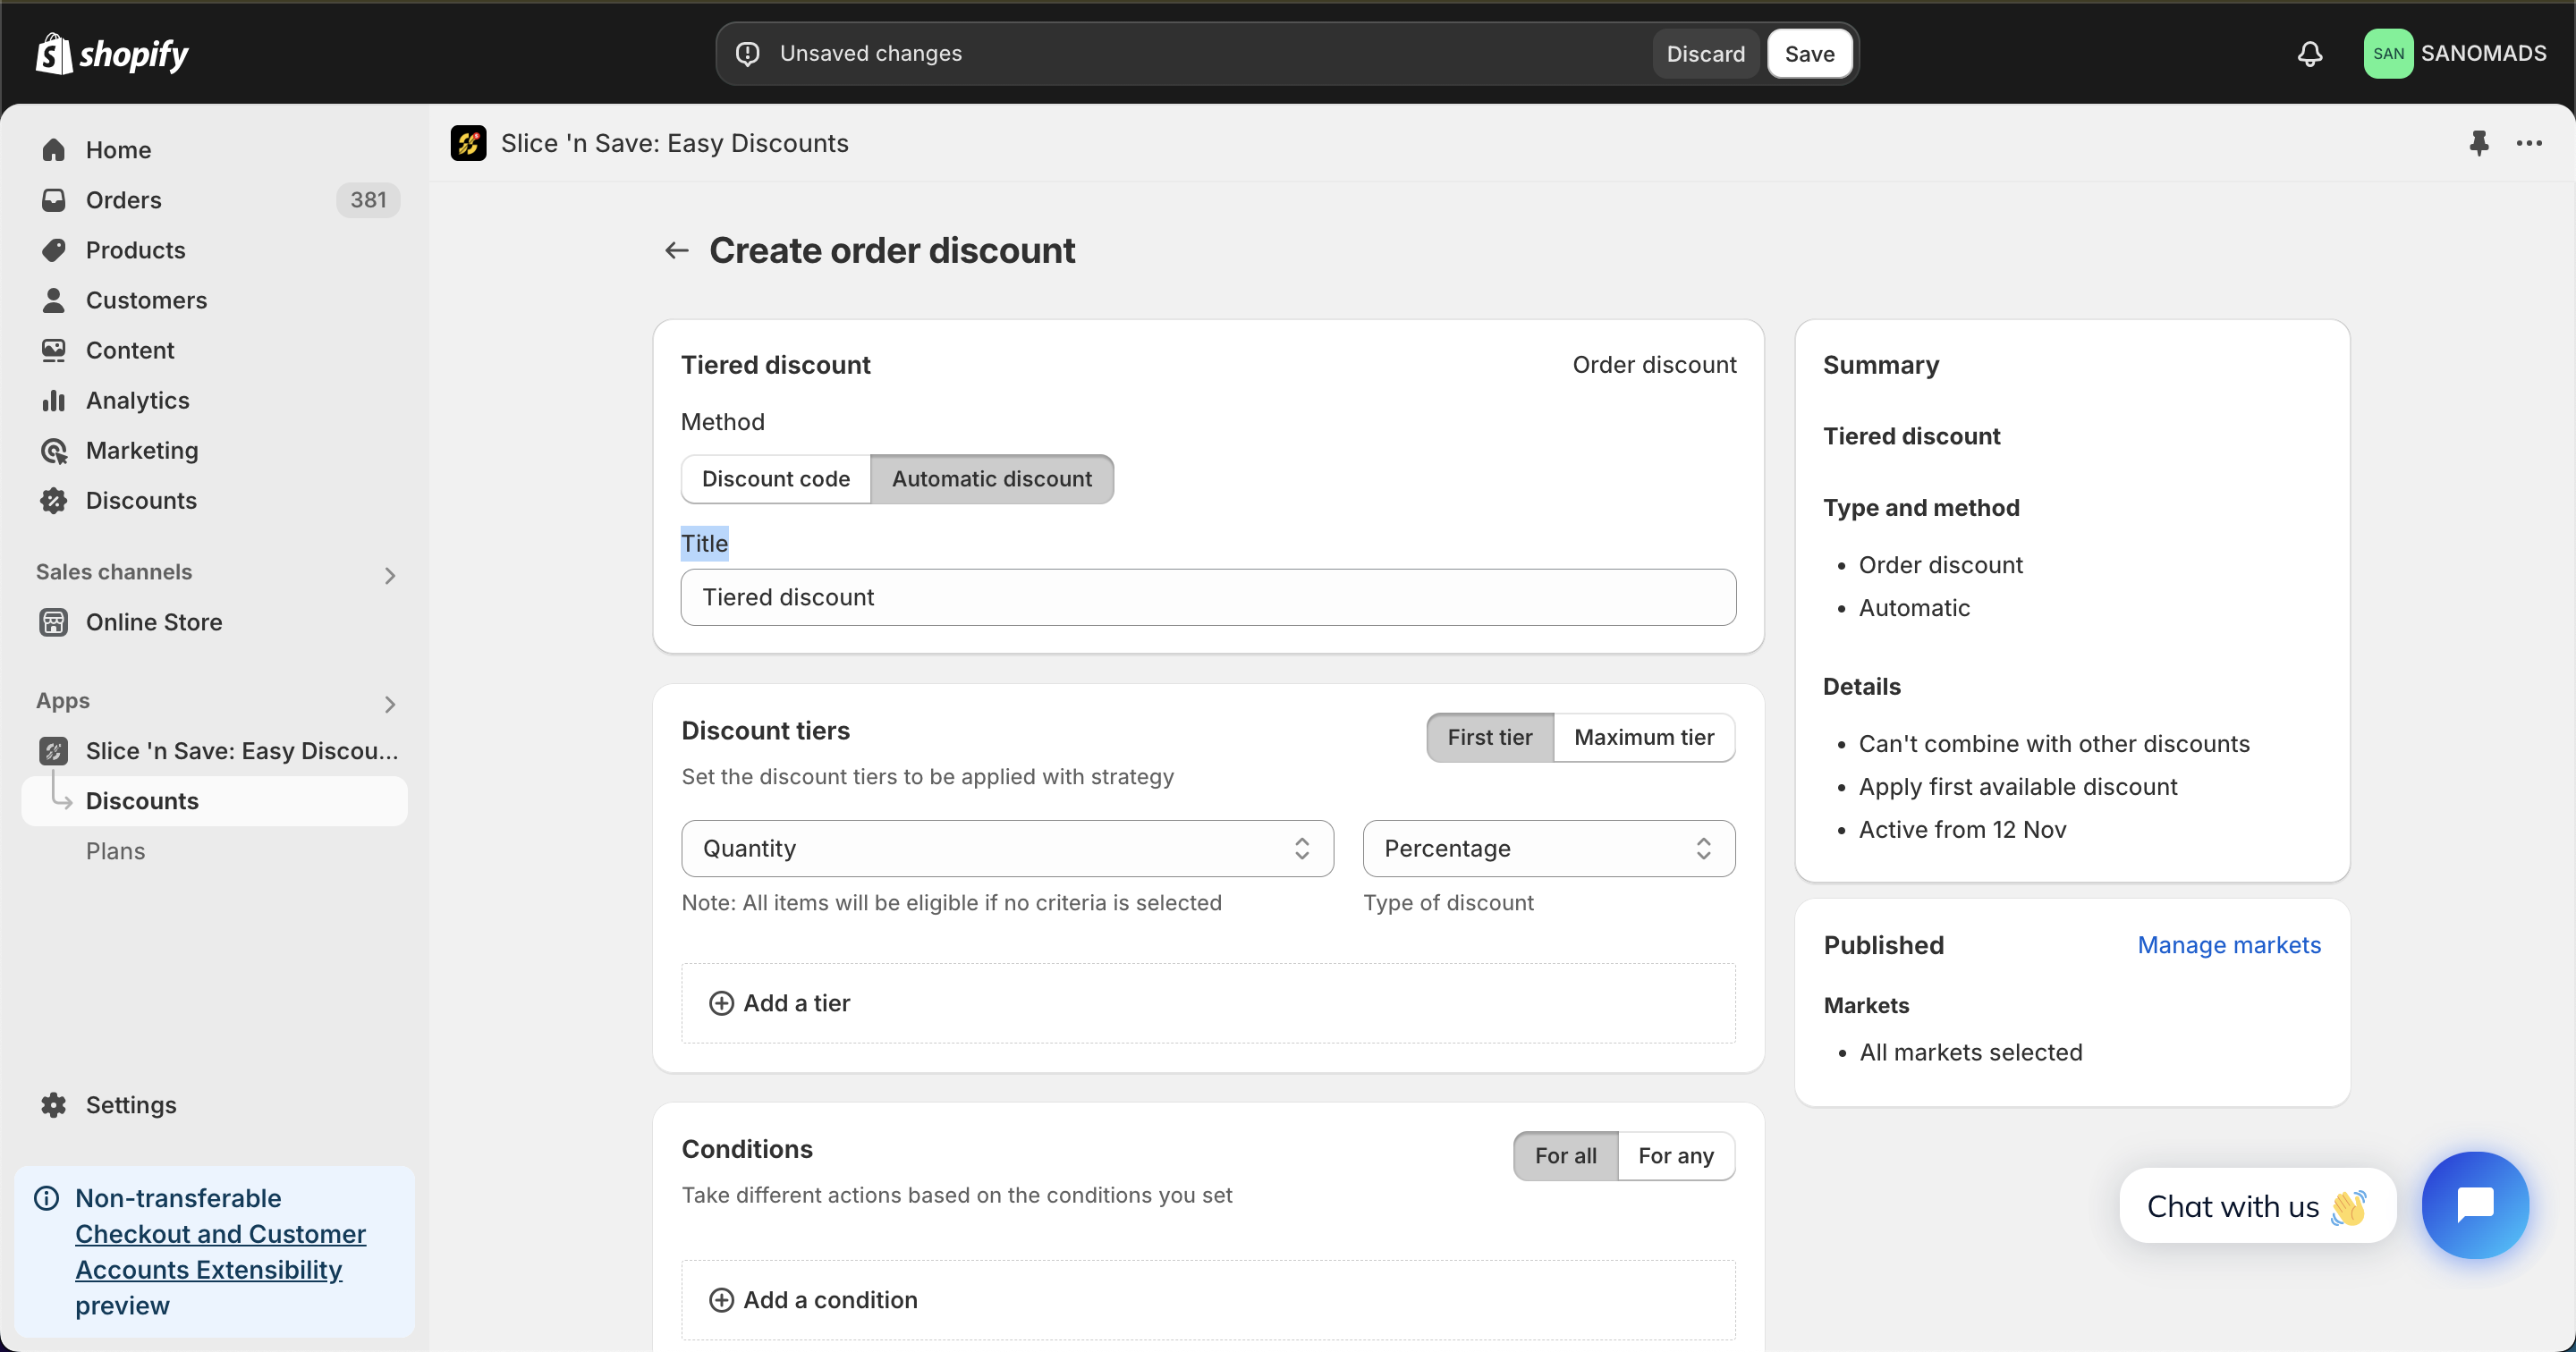
Task: Click the Shopify logo in the header
Action: pyautogui.click(x=112, y=54)
